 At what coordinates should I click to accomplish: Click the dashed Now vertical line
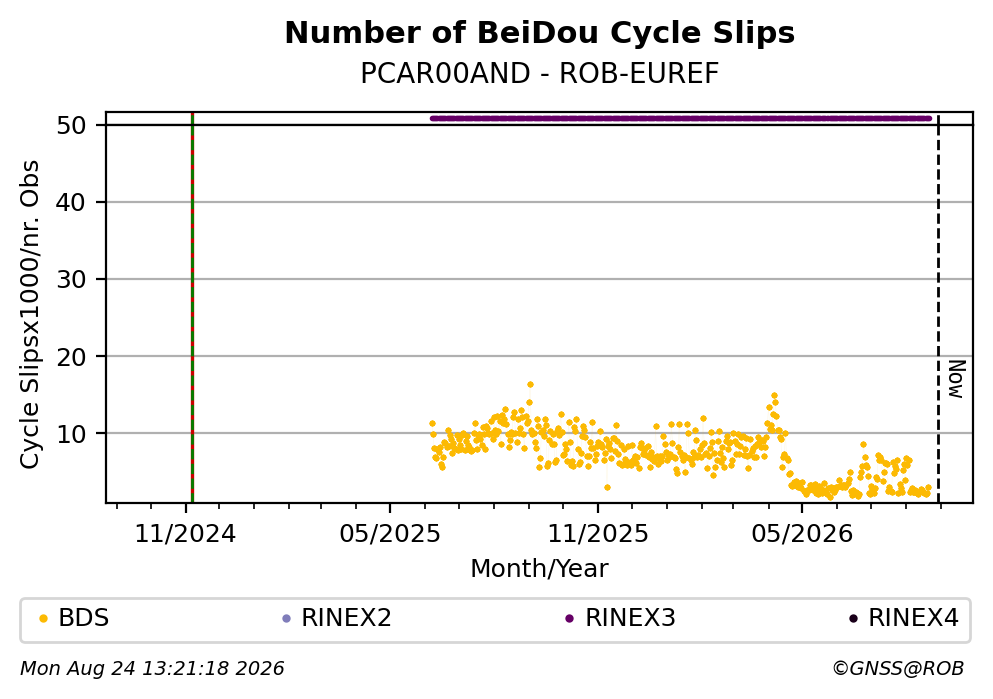coord(938,308)
